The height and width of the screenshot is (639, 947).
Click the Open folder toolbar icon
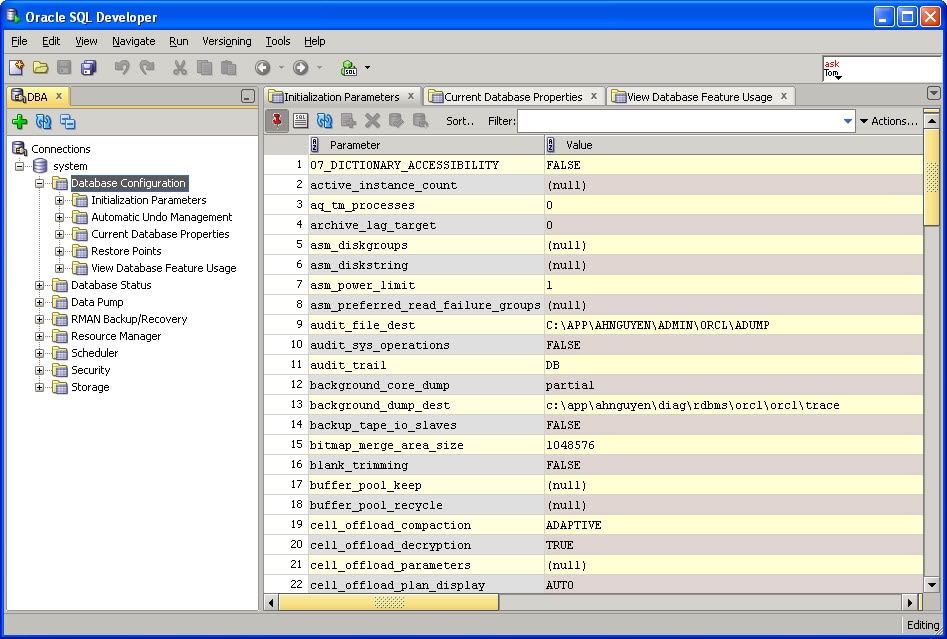[40, 68]
